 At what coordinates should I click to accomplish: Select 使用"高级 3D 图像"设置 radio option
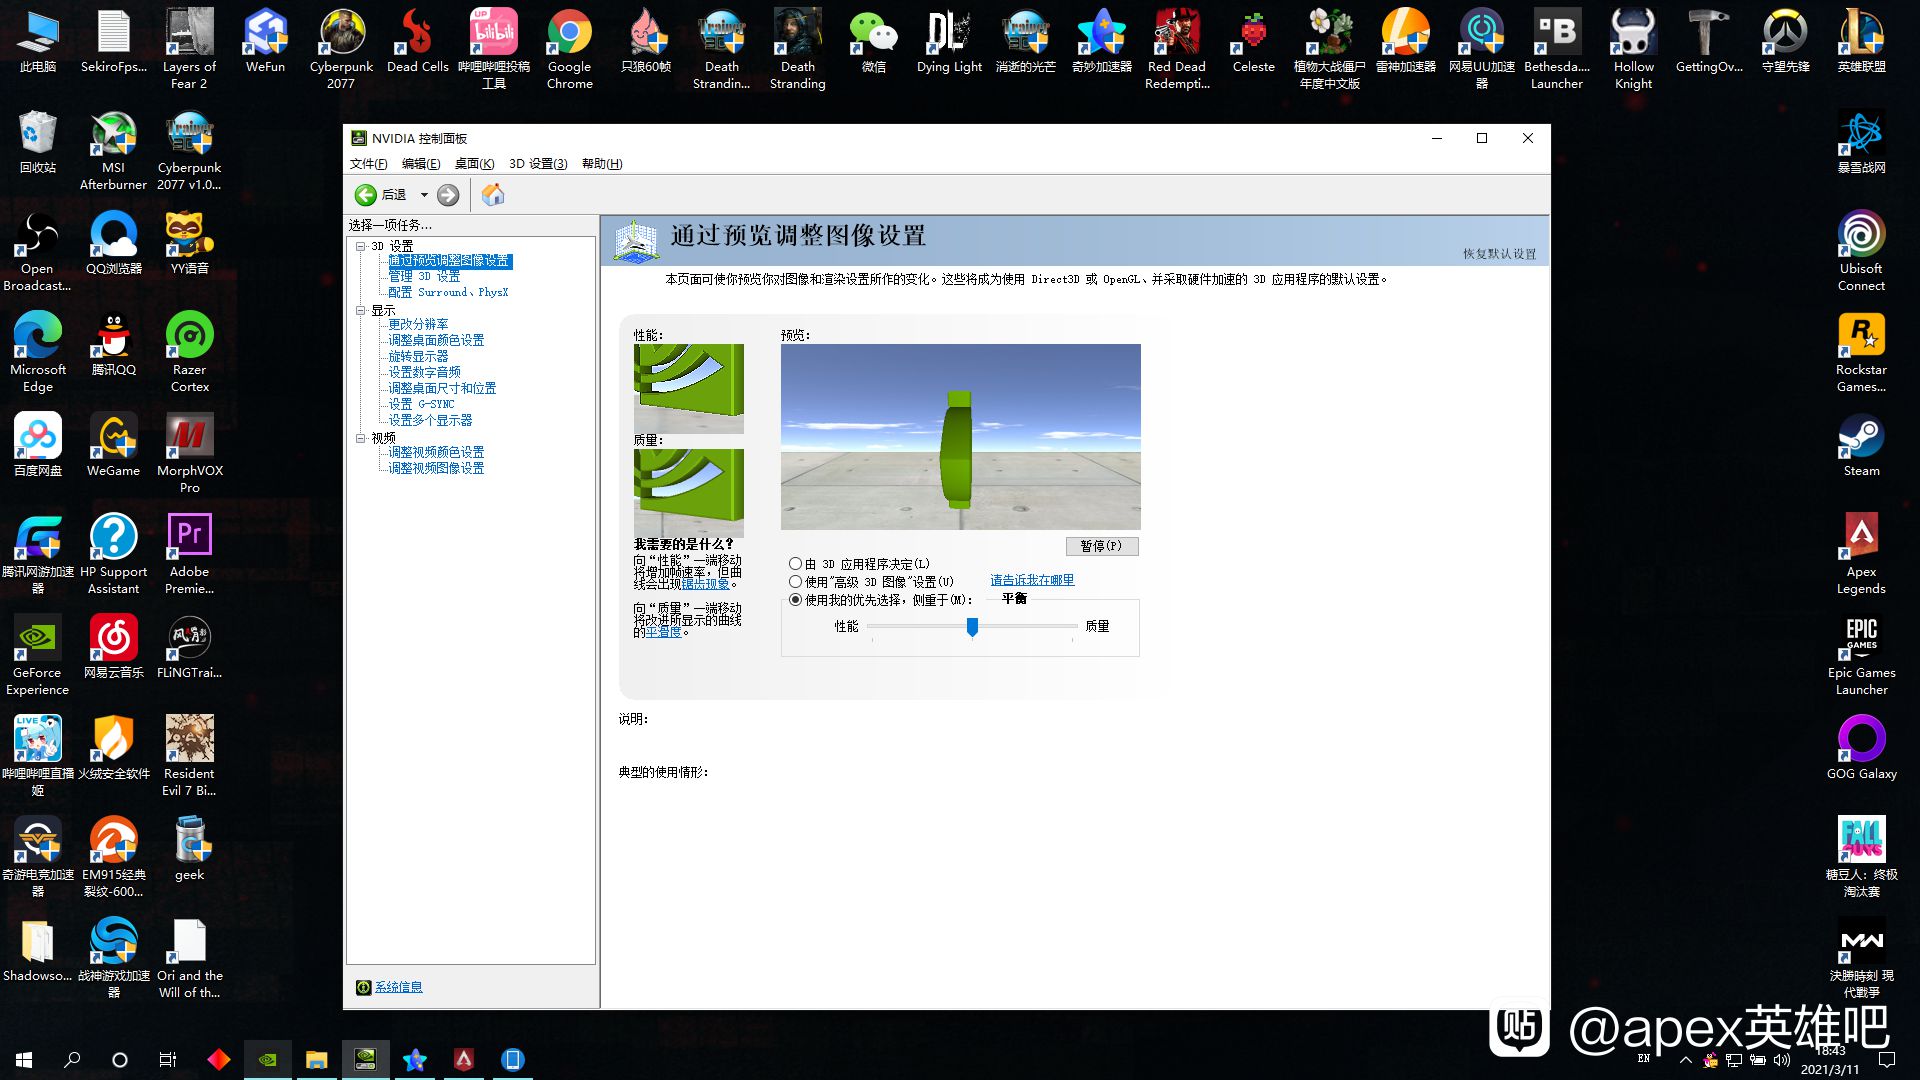click(x=795, y=582)
